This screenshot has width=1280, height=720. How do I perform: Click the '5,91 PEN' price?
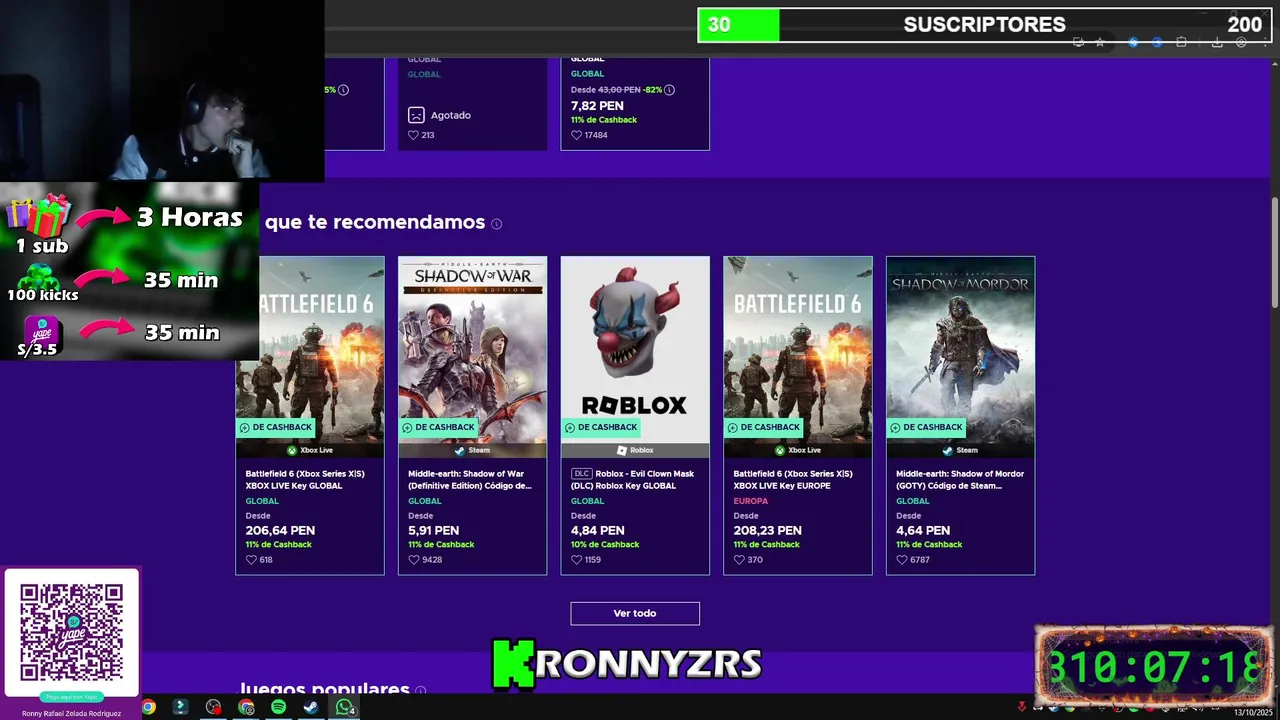pos(433,531)
